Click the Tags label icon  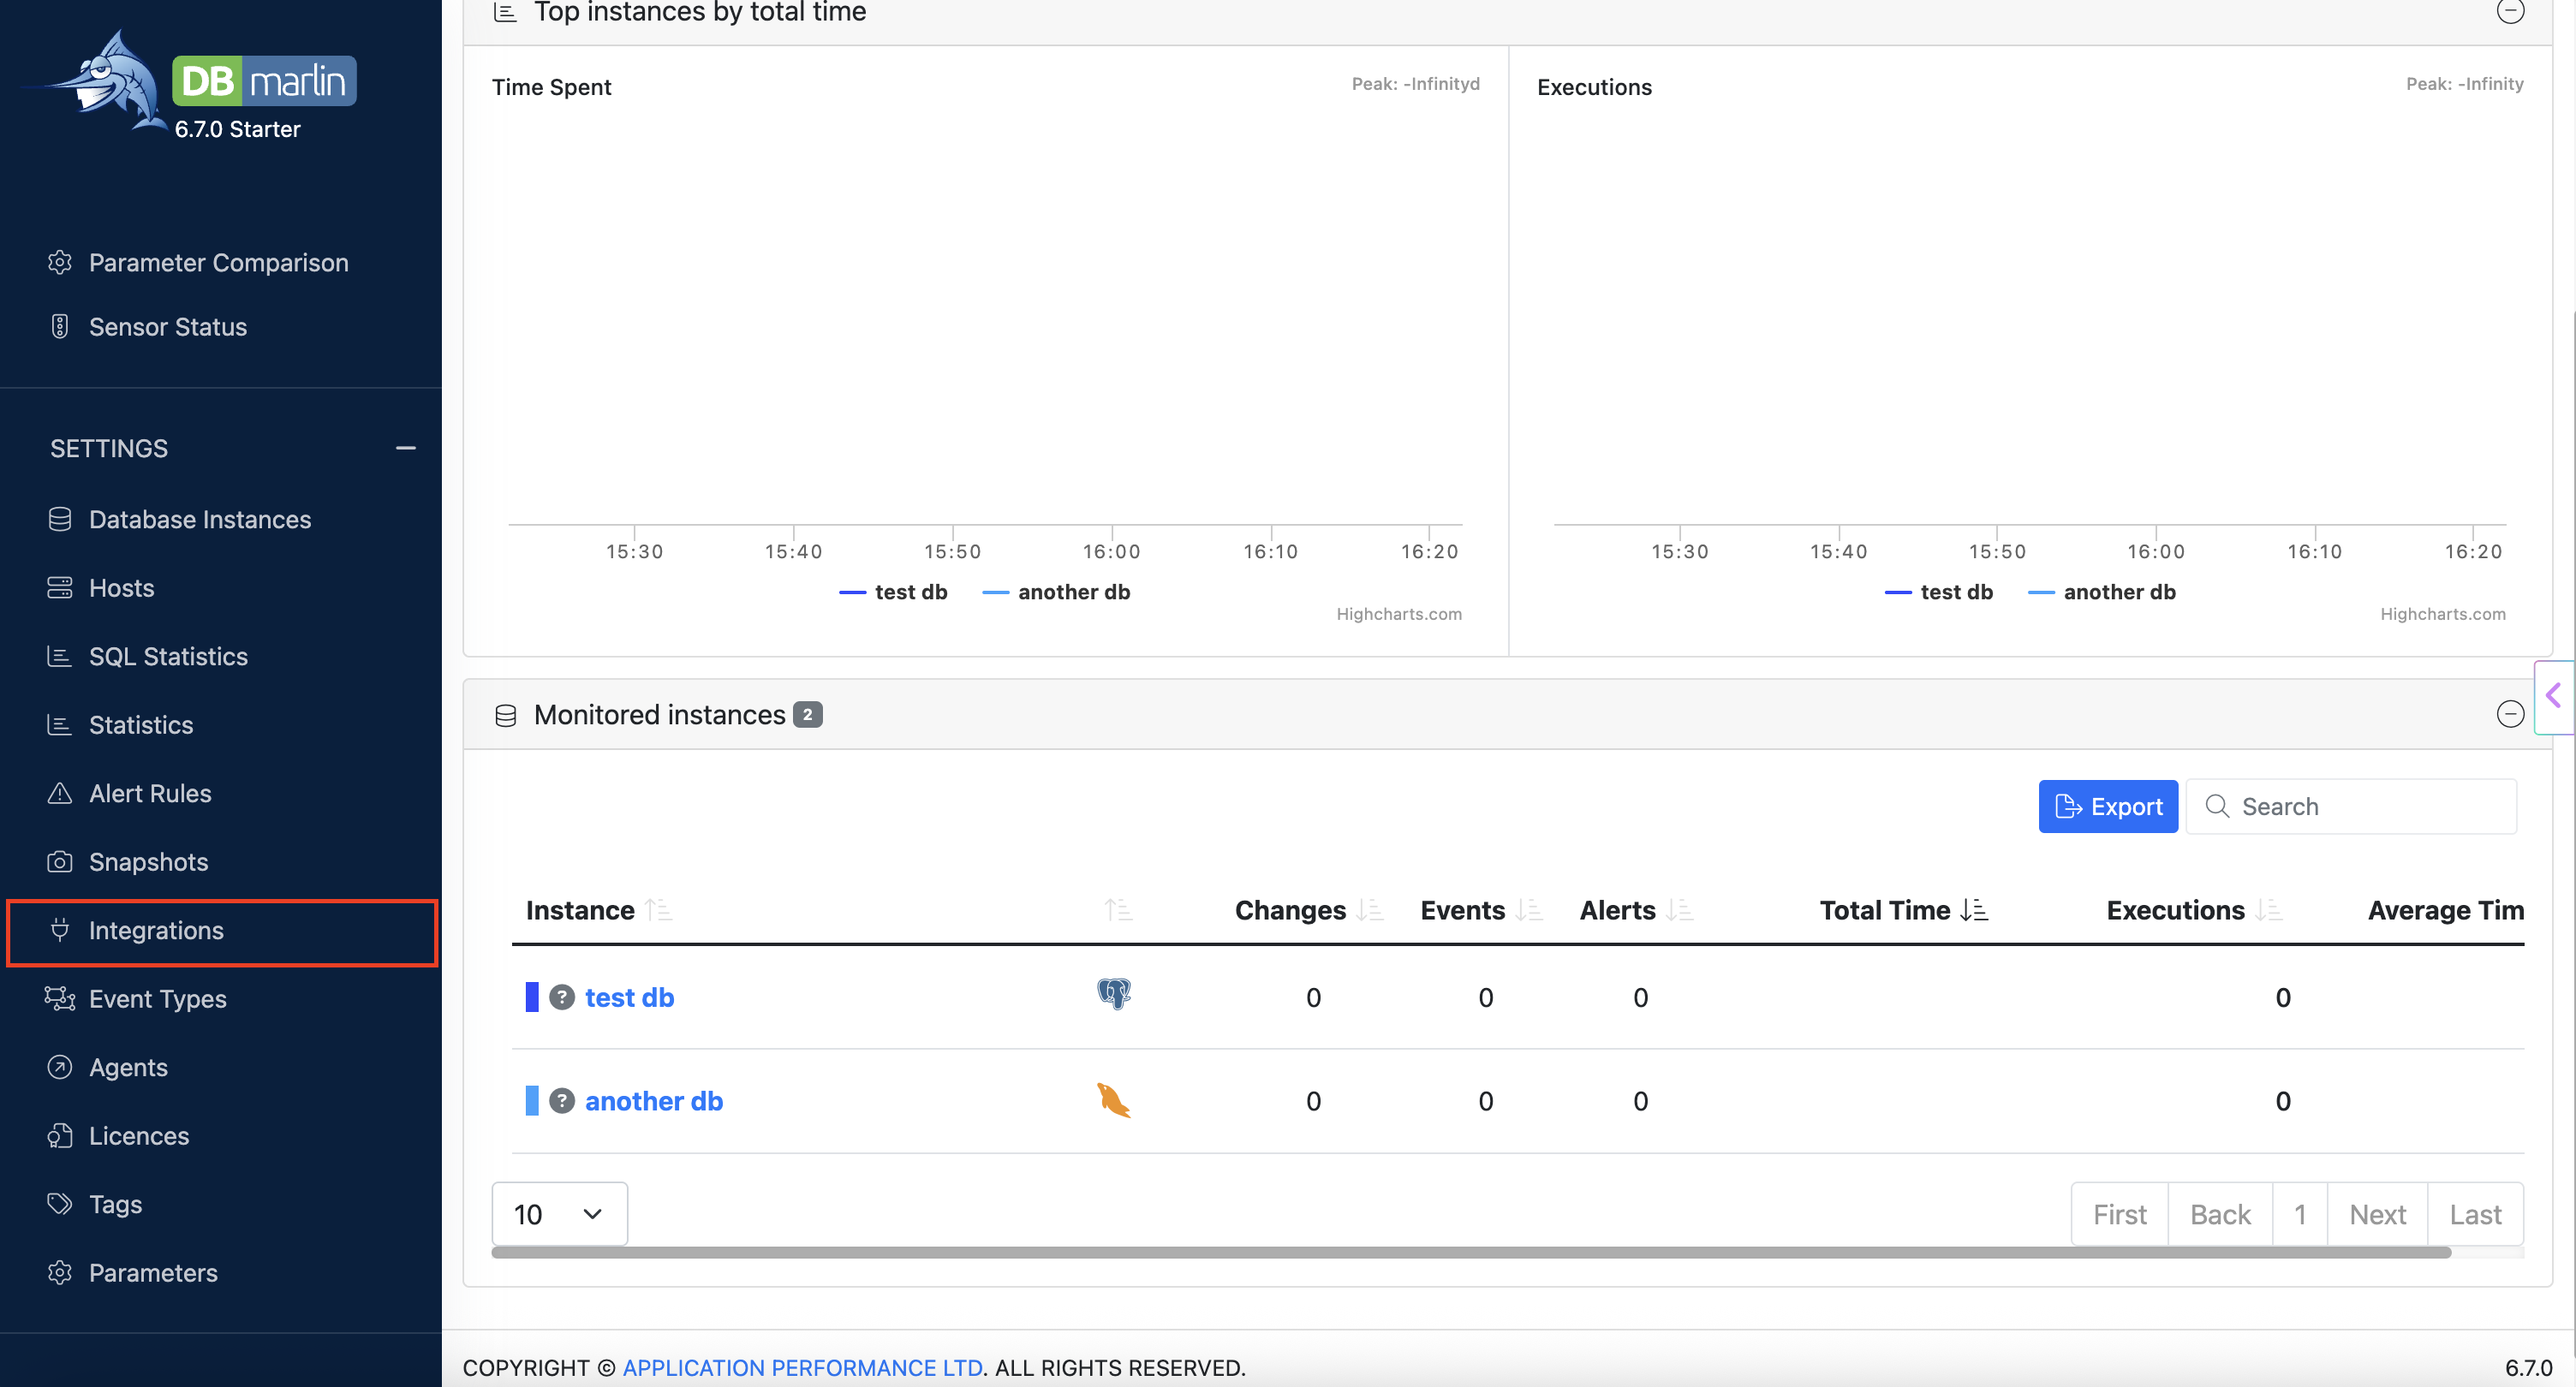59,1204
